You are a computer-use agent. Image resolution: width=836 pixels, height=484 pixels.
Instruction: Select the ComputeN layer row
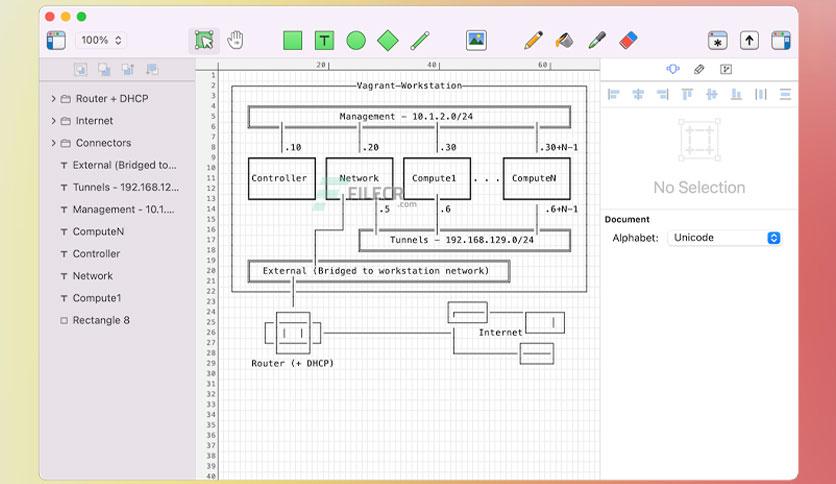click(117, 231)
